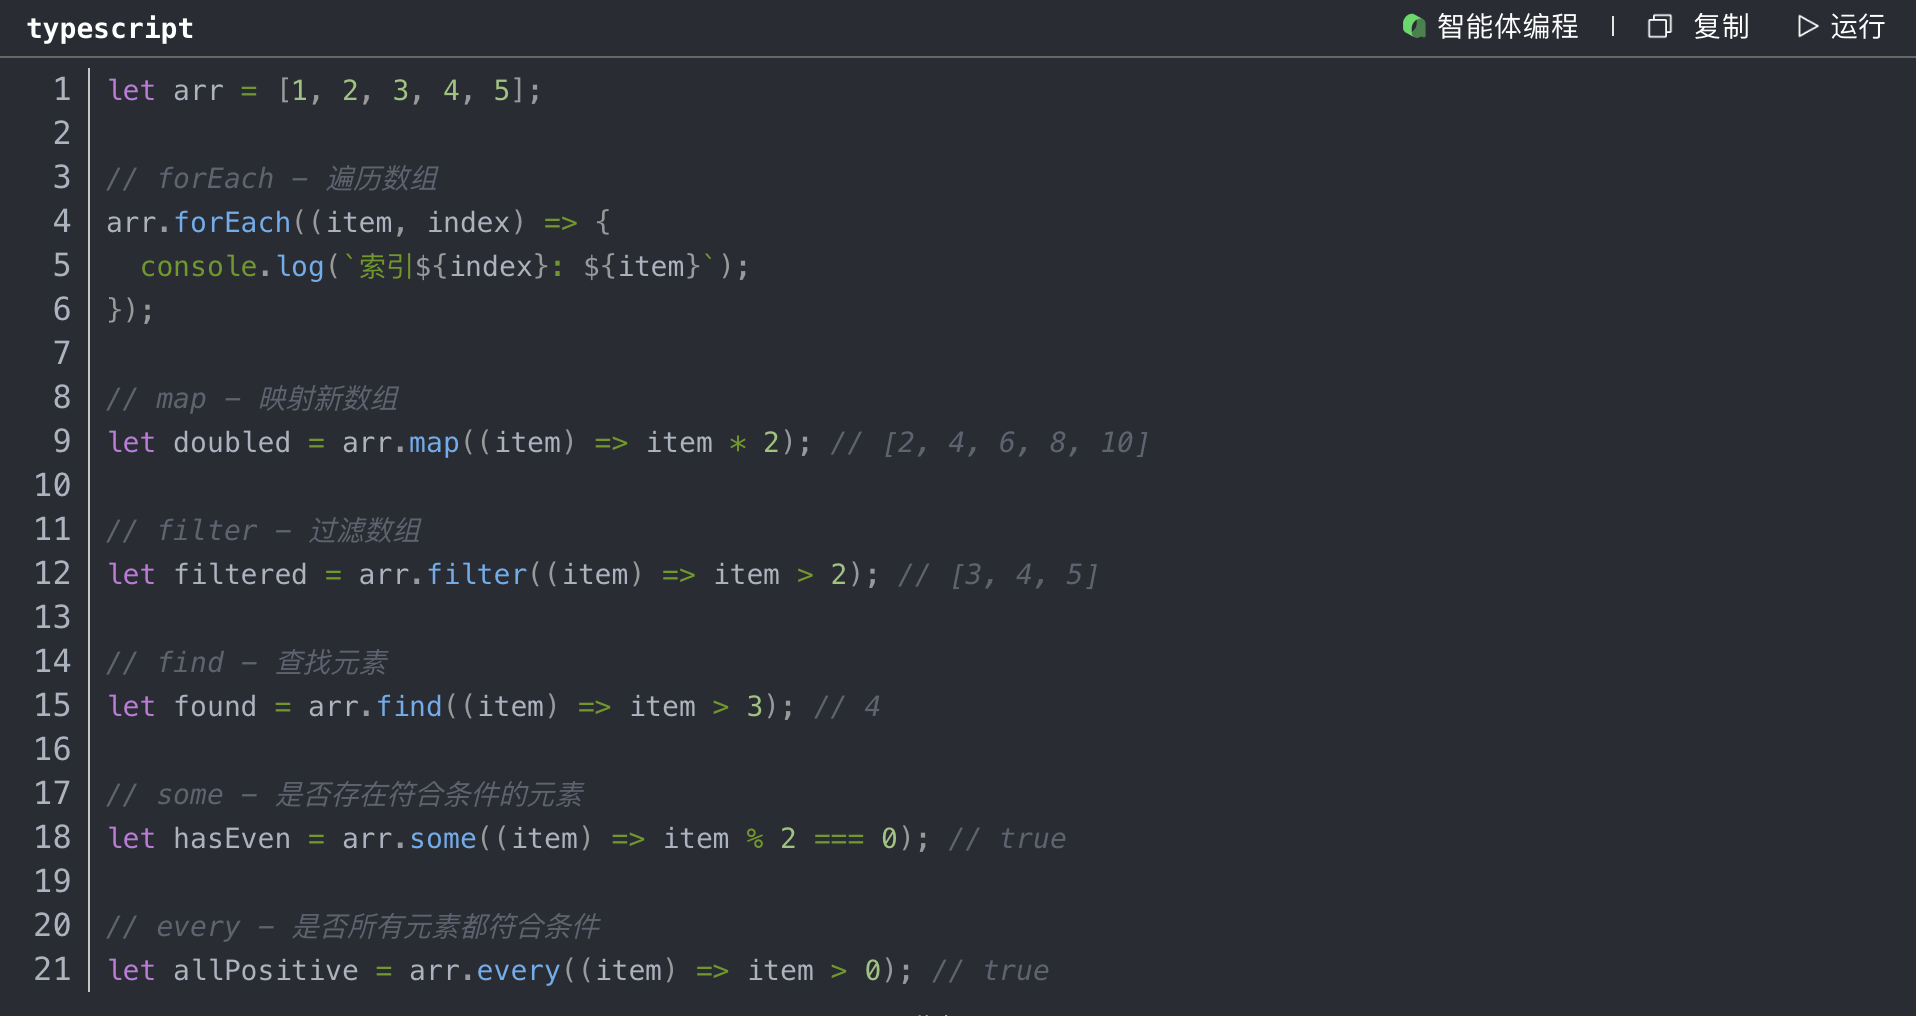Click the found variable name

coord(215,706)
